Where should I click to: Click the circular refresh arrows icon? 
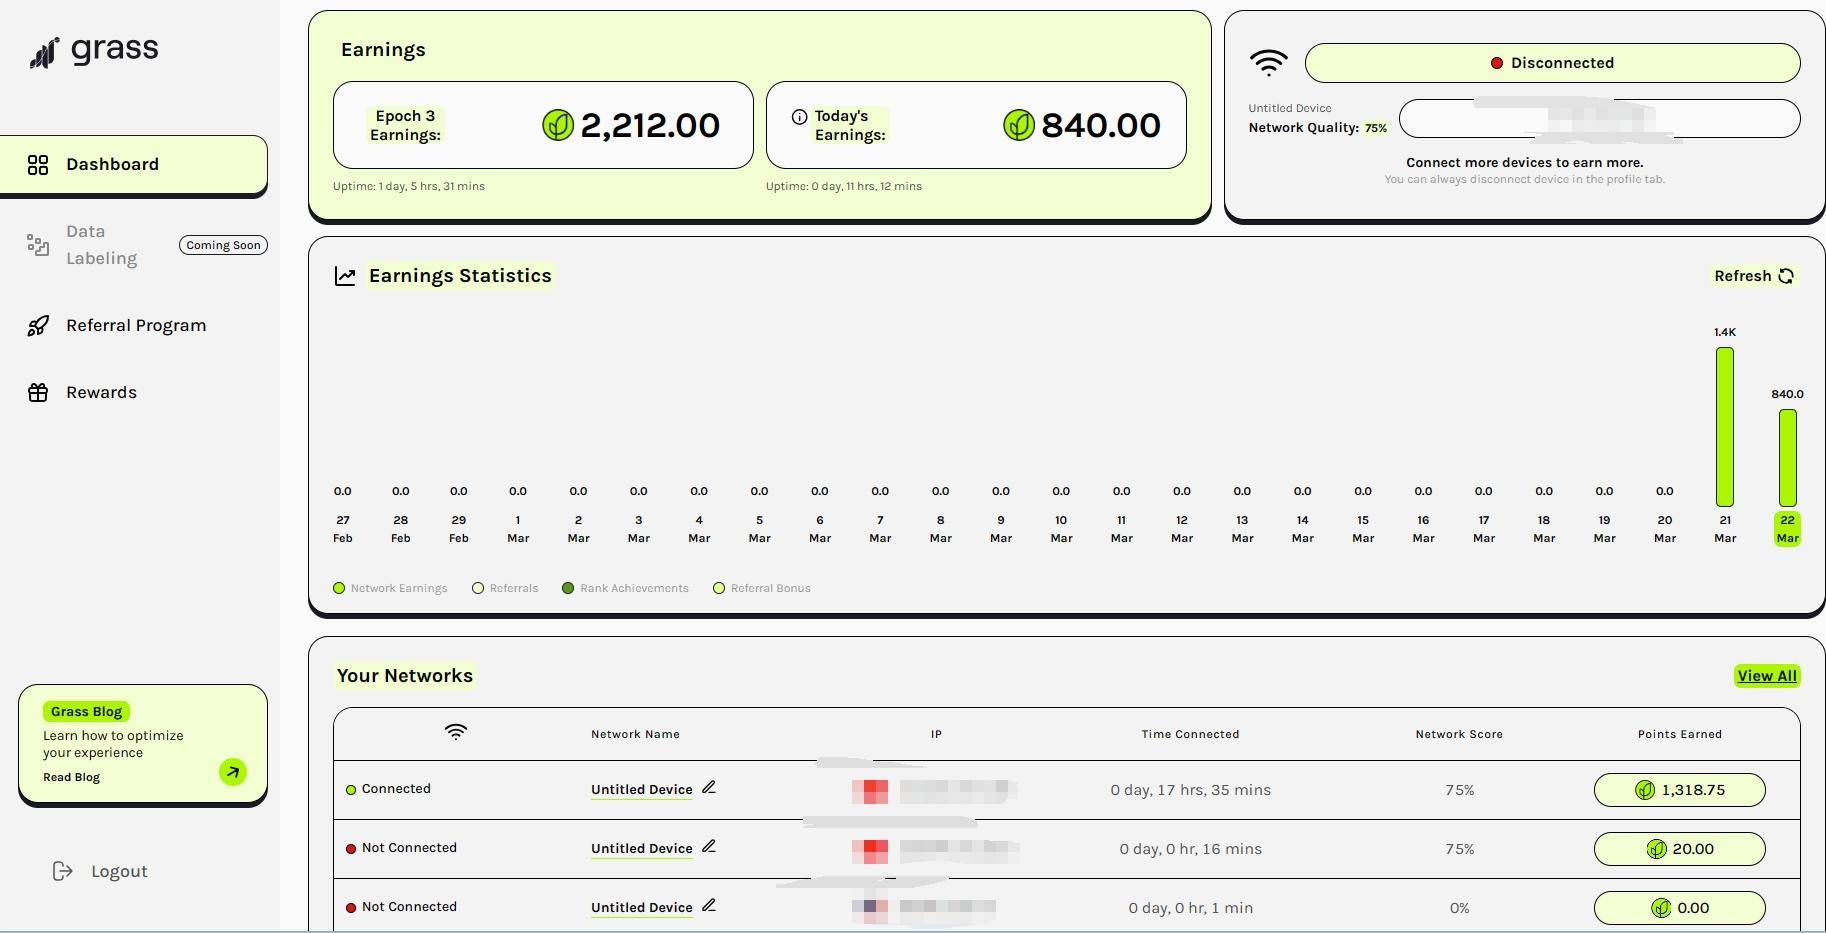(x=1786, y=276)
